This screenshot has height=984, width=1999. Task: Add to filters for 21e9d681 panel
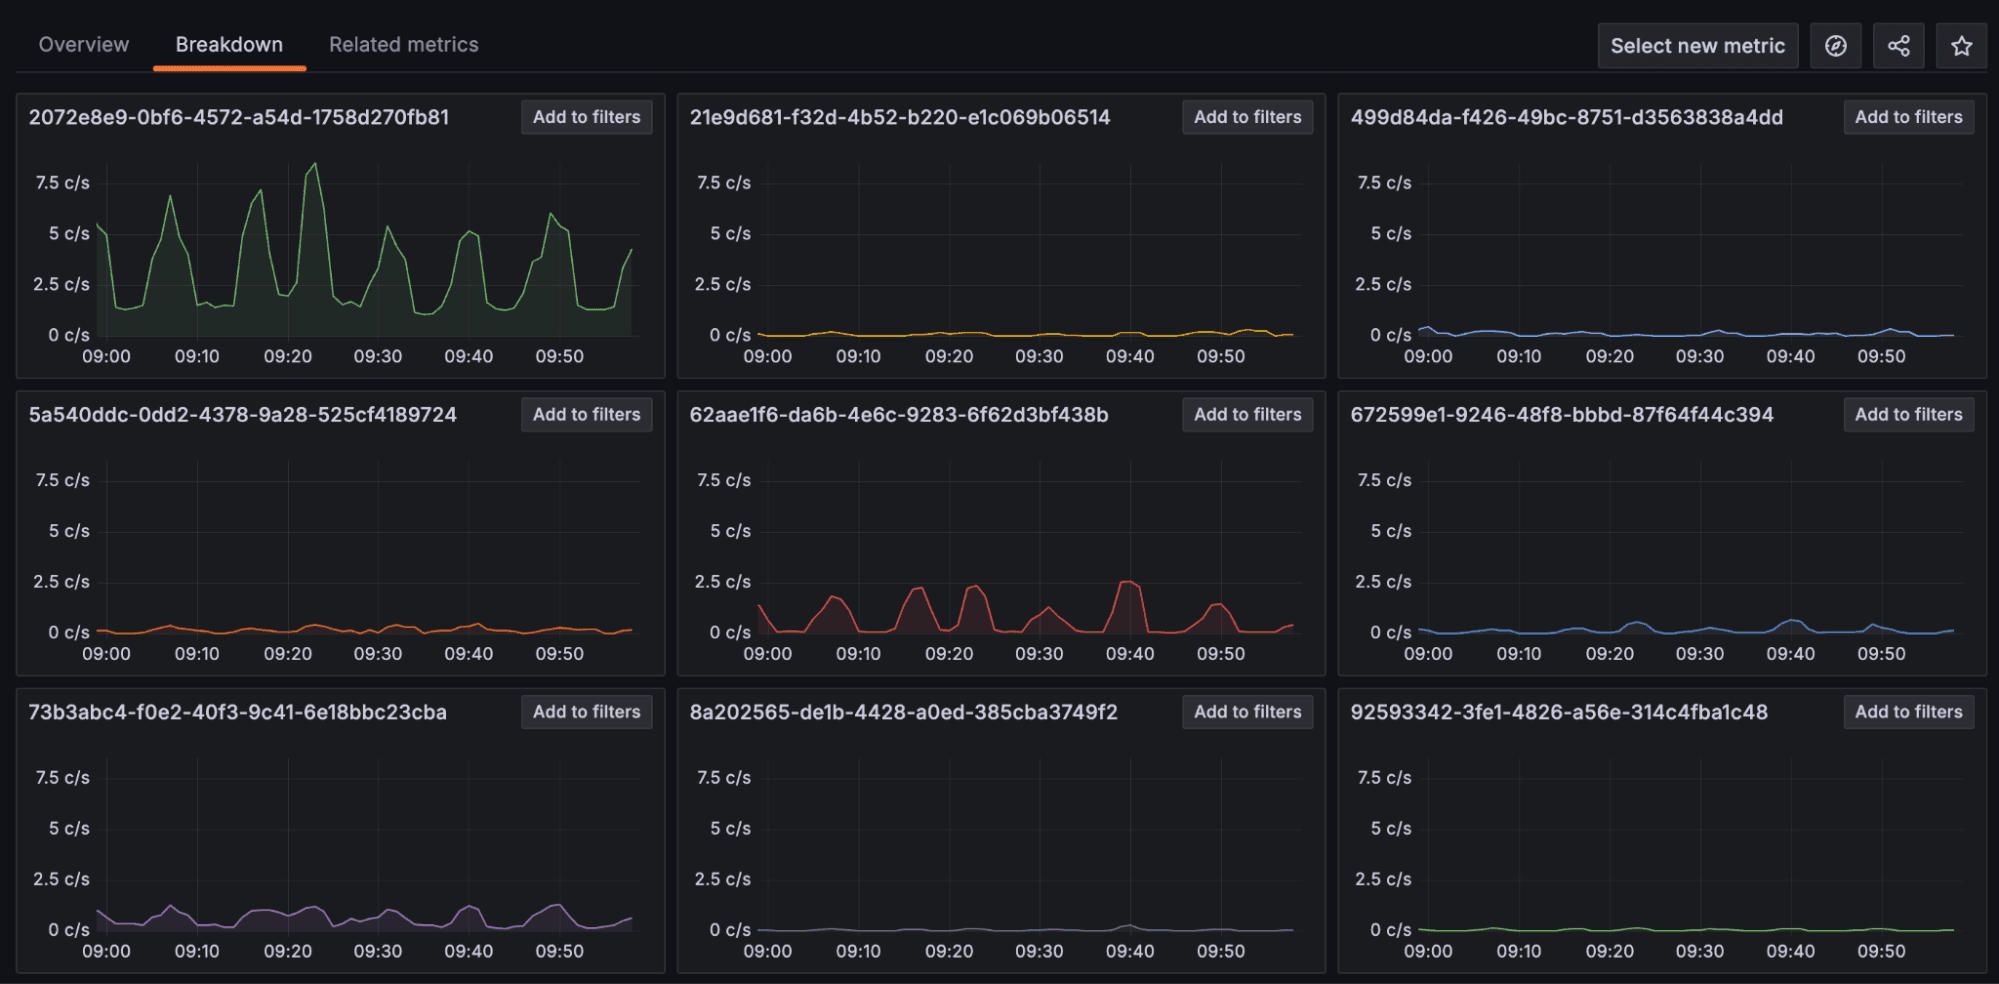click(1247, 117)
